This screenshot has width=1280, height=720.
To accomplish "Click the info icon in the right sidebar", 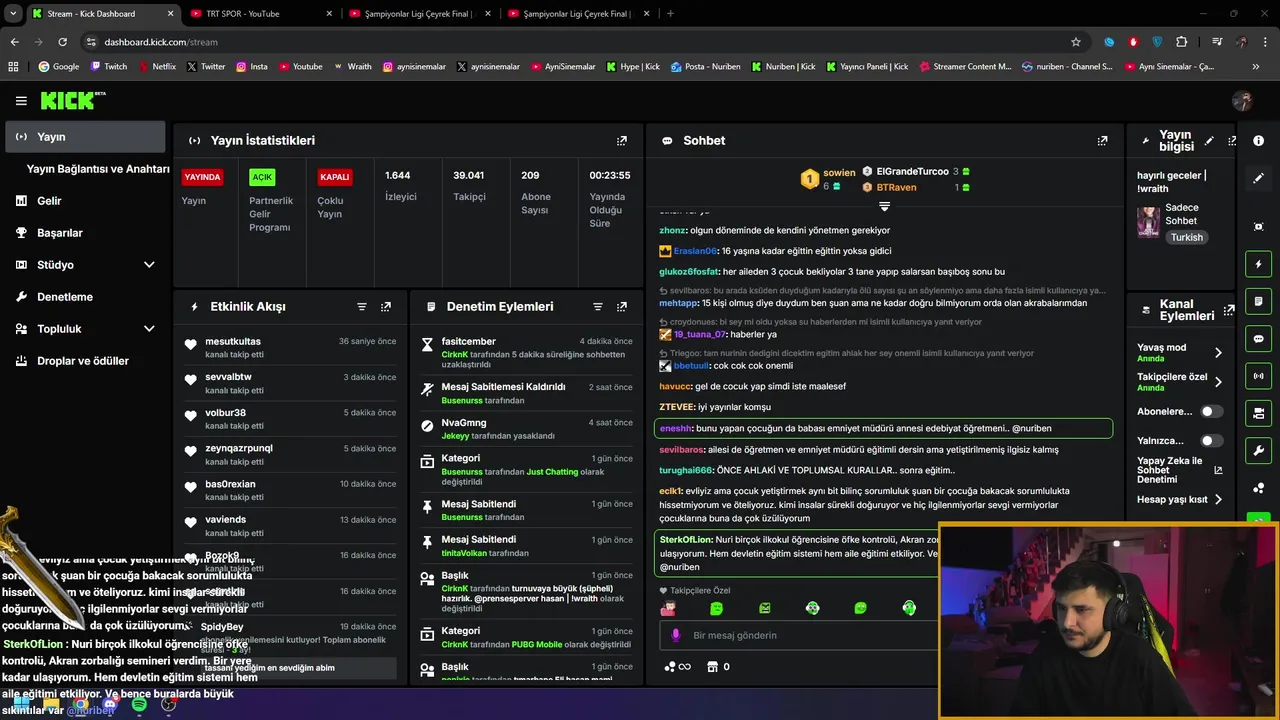I will tap(1259, 141).
